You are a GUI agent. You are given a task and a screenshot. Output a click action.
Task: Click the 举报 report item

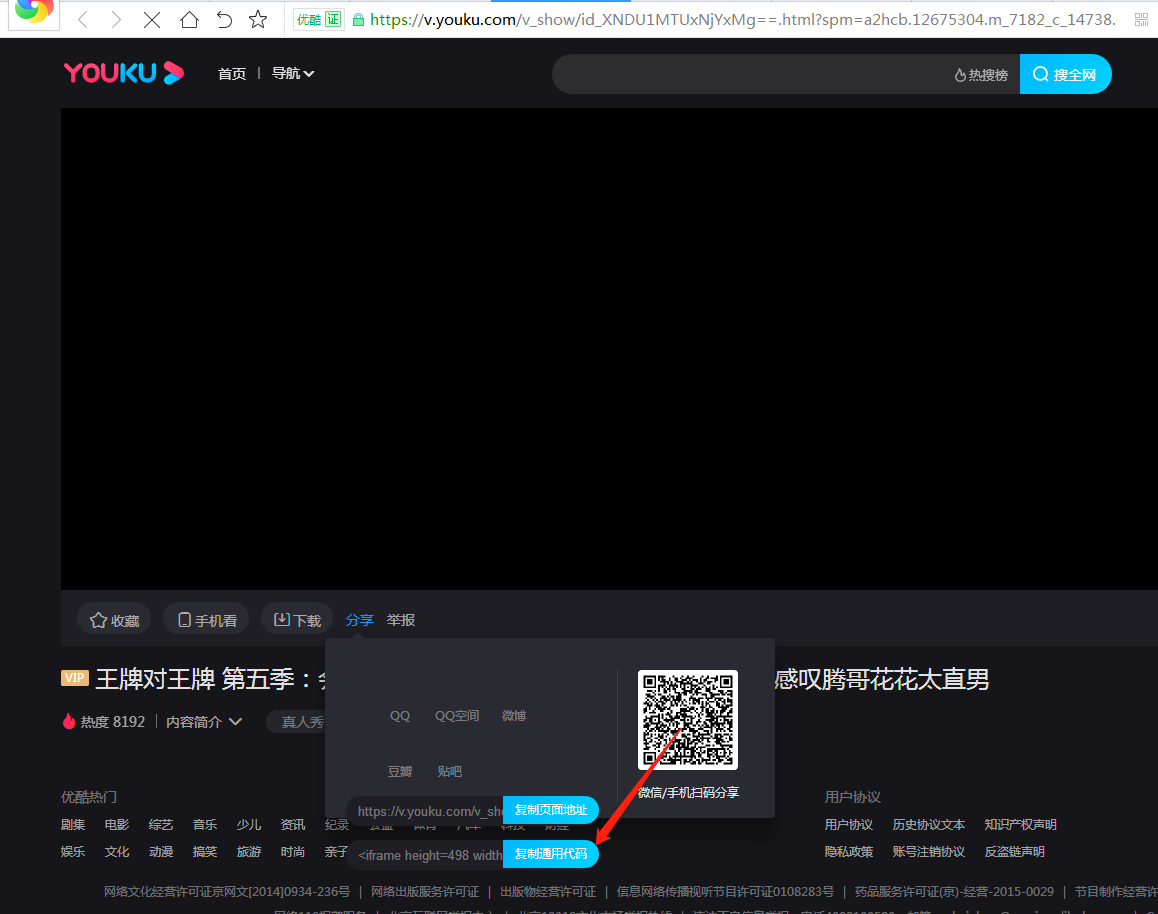pyautogui.click(x=401, y=620)
